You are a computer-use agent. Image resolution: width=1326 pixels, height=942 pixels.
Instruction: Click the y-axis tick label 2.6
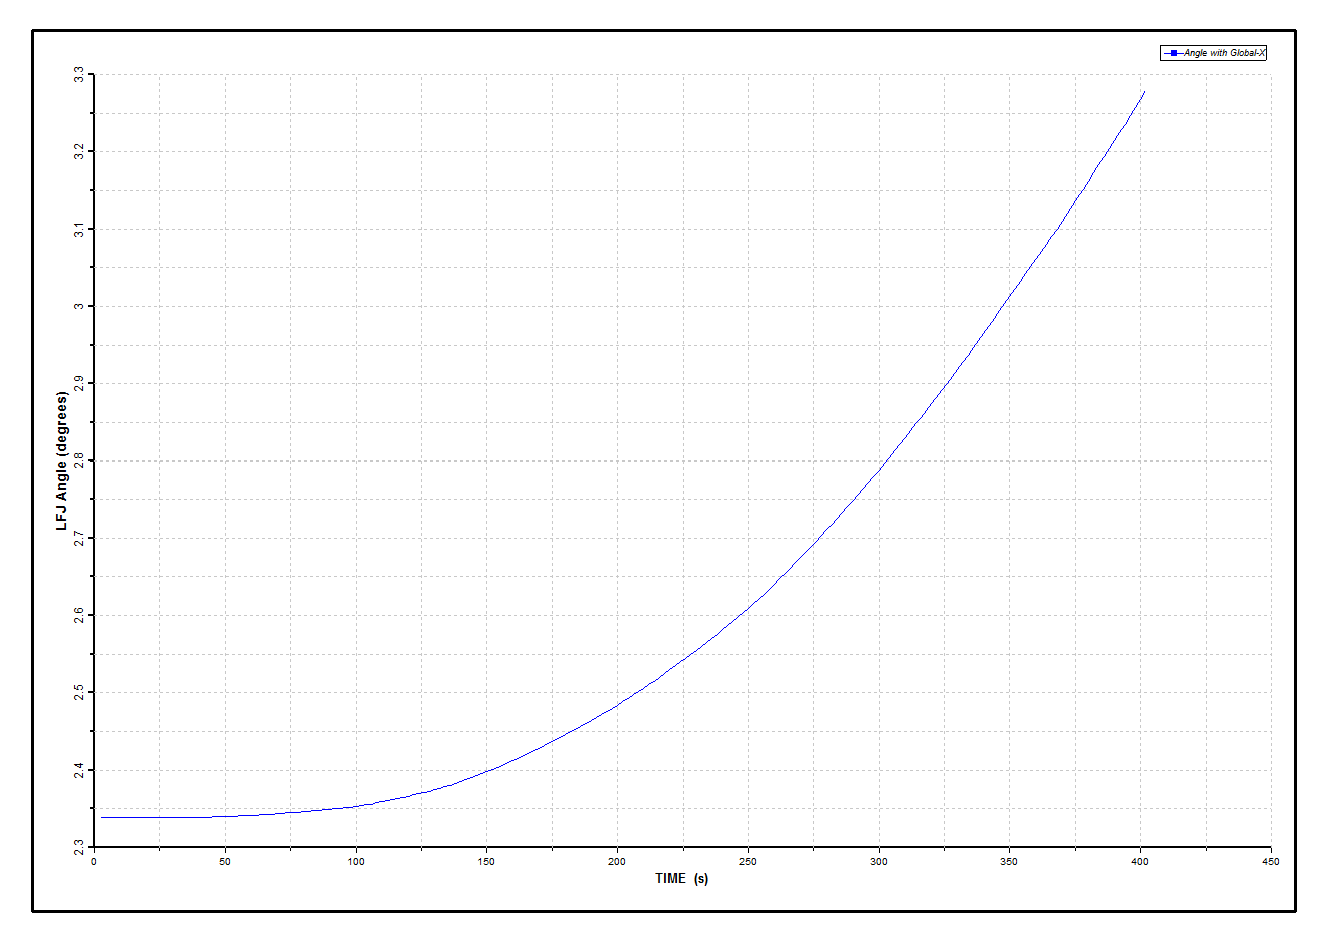click(78, 616)
